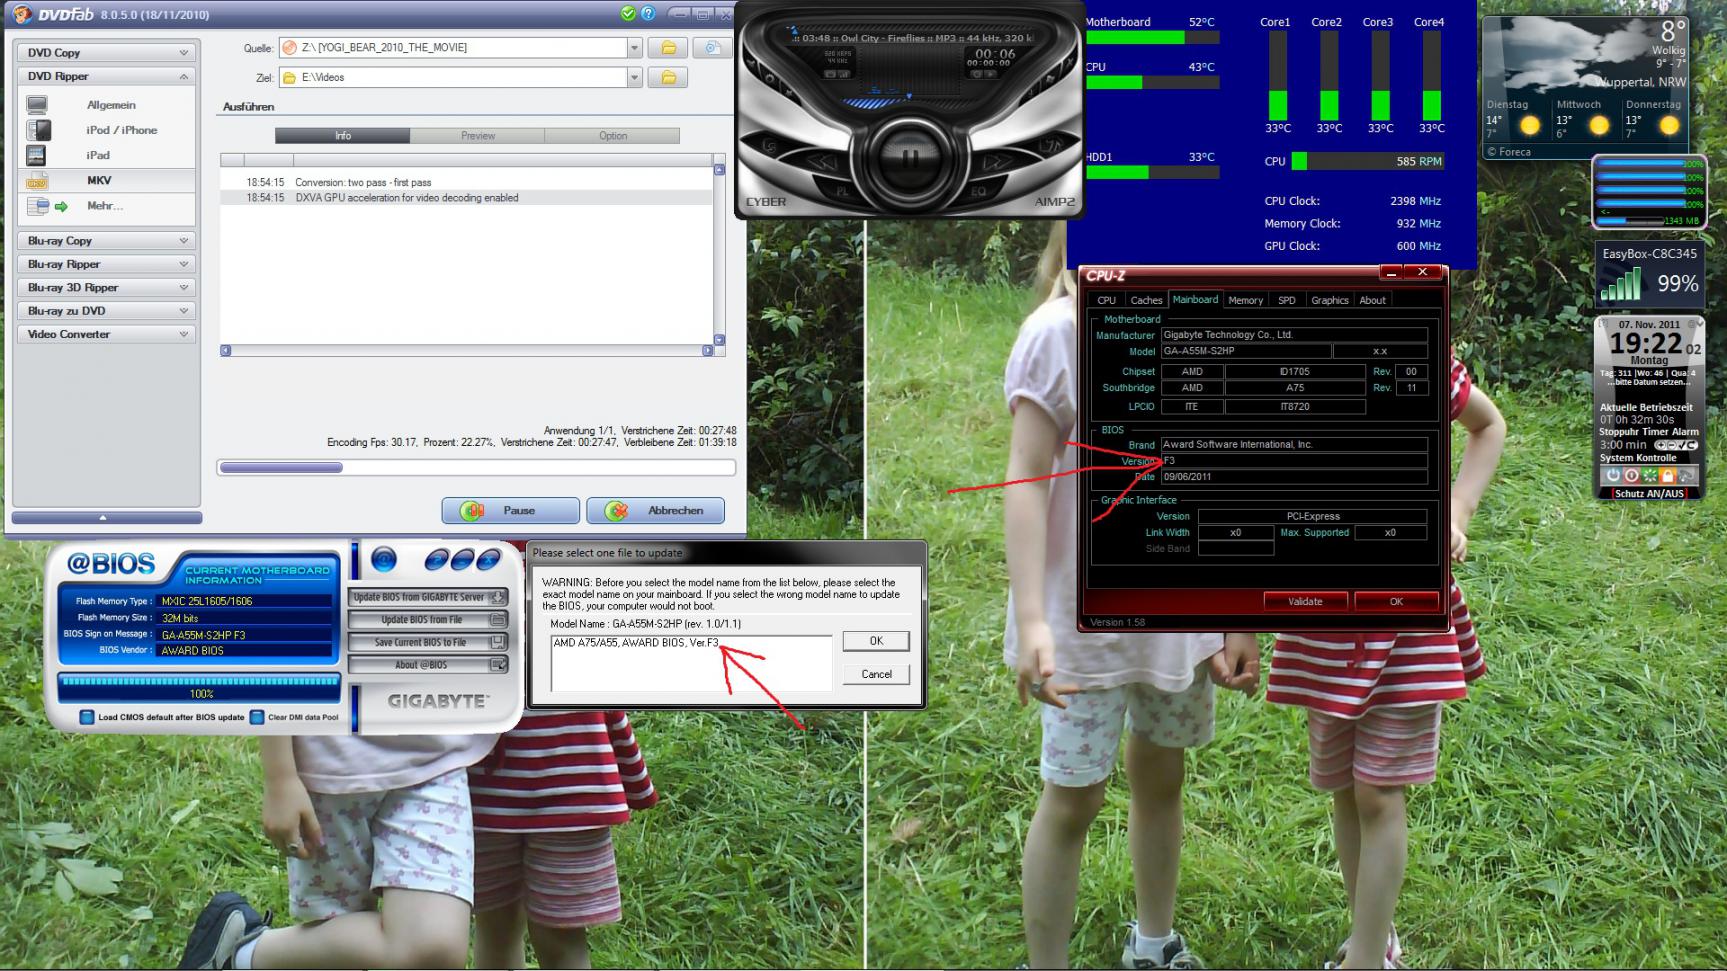Expand the Blu-ray Copy section

(107, 241)
